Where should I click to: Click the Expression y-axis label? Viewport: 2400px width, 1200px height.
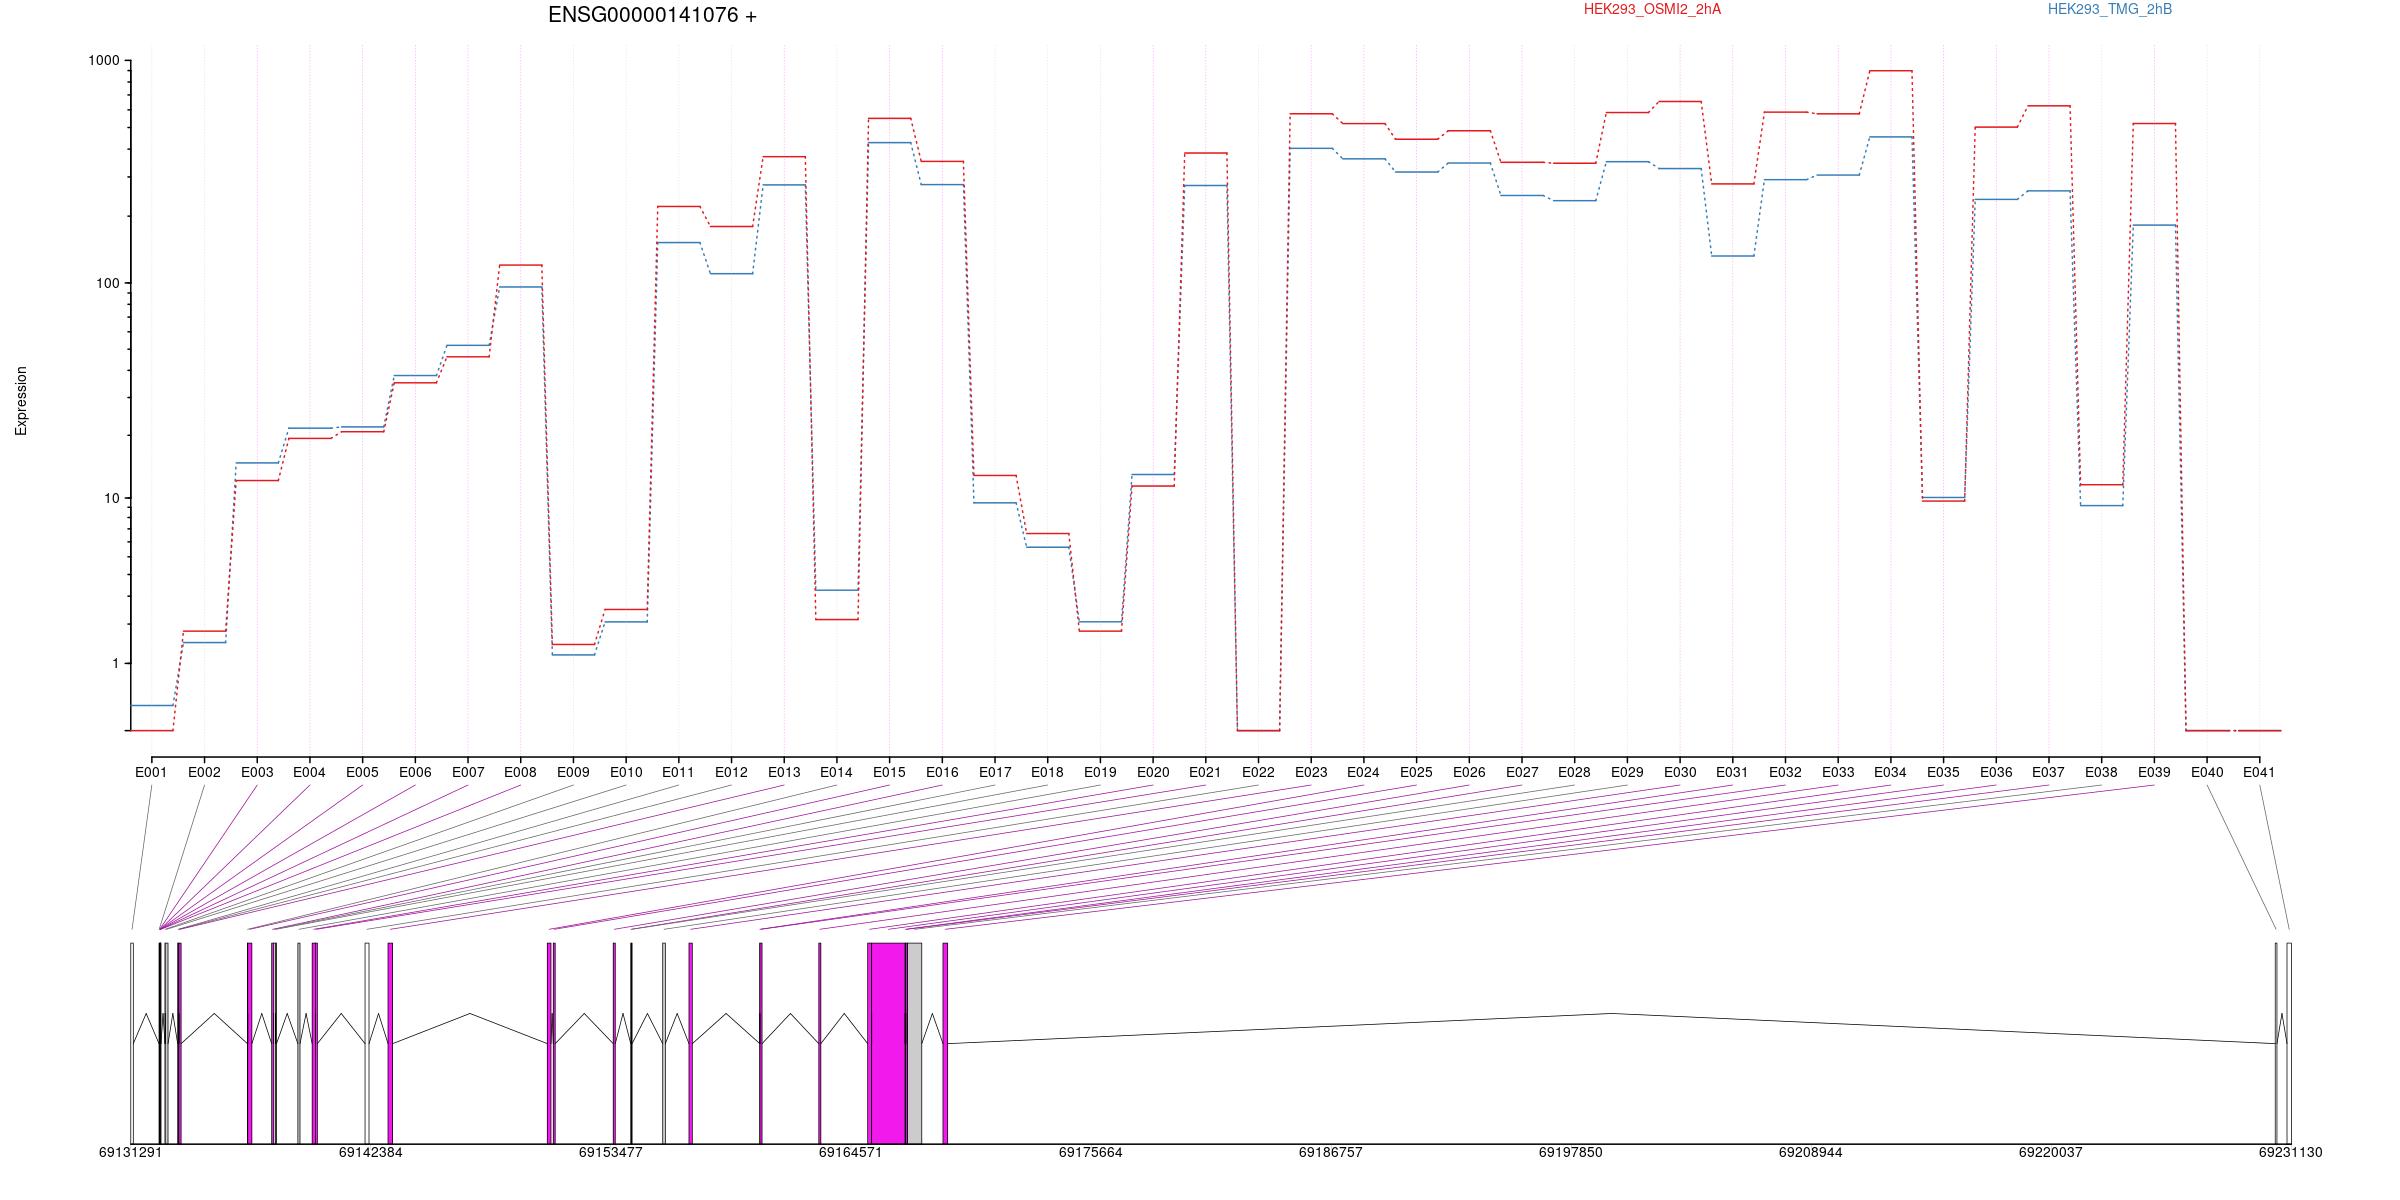point(21,401)
